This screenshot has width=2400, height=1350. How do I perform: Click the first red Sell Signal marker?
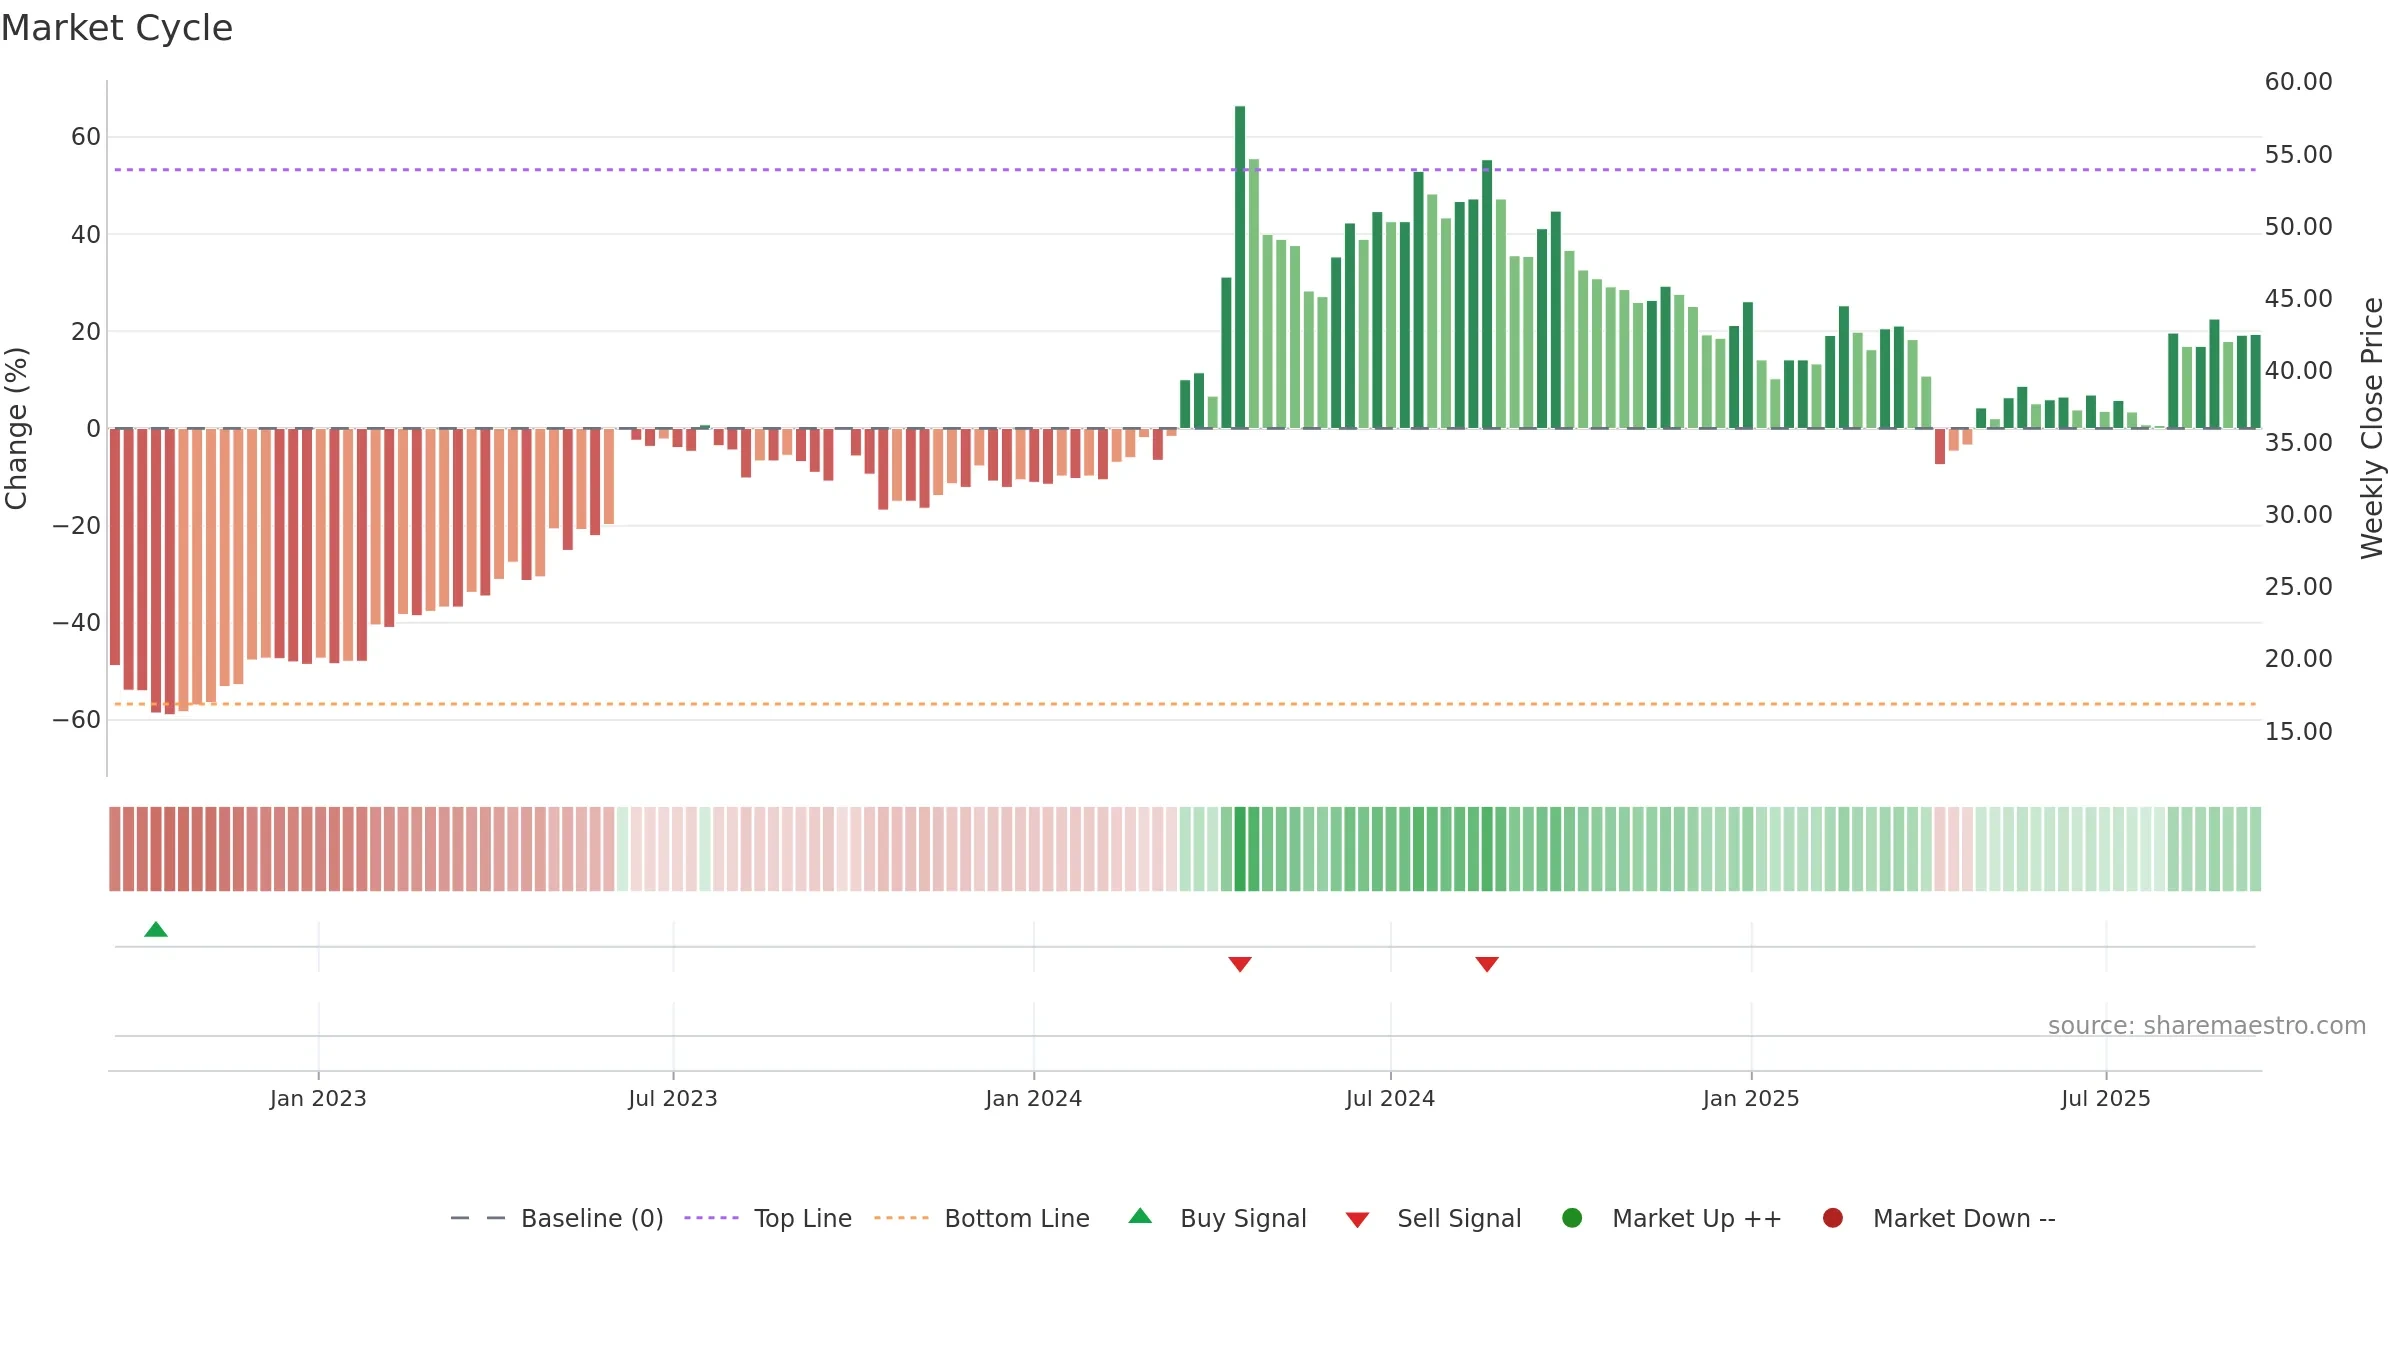[1240, 964]
